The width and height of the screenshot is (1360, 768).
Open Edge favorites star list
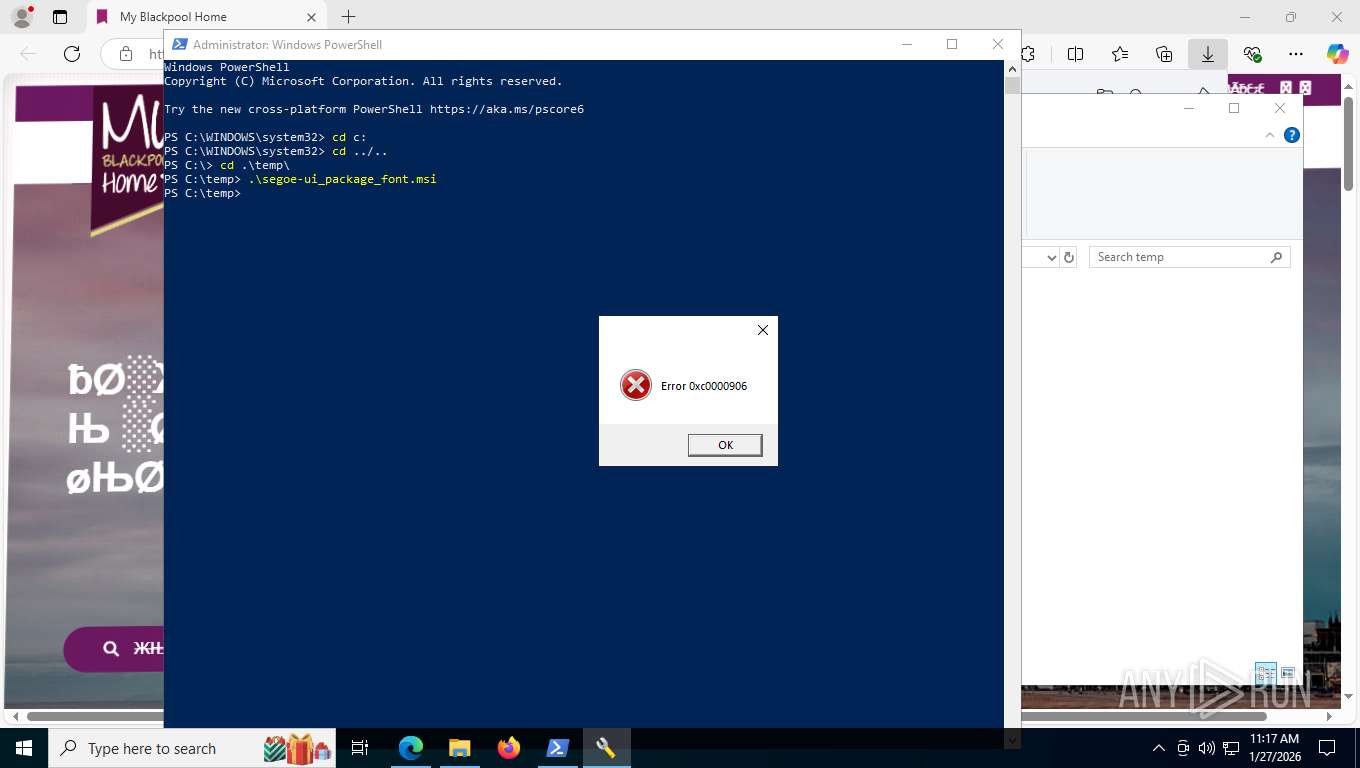(1120, 54)
